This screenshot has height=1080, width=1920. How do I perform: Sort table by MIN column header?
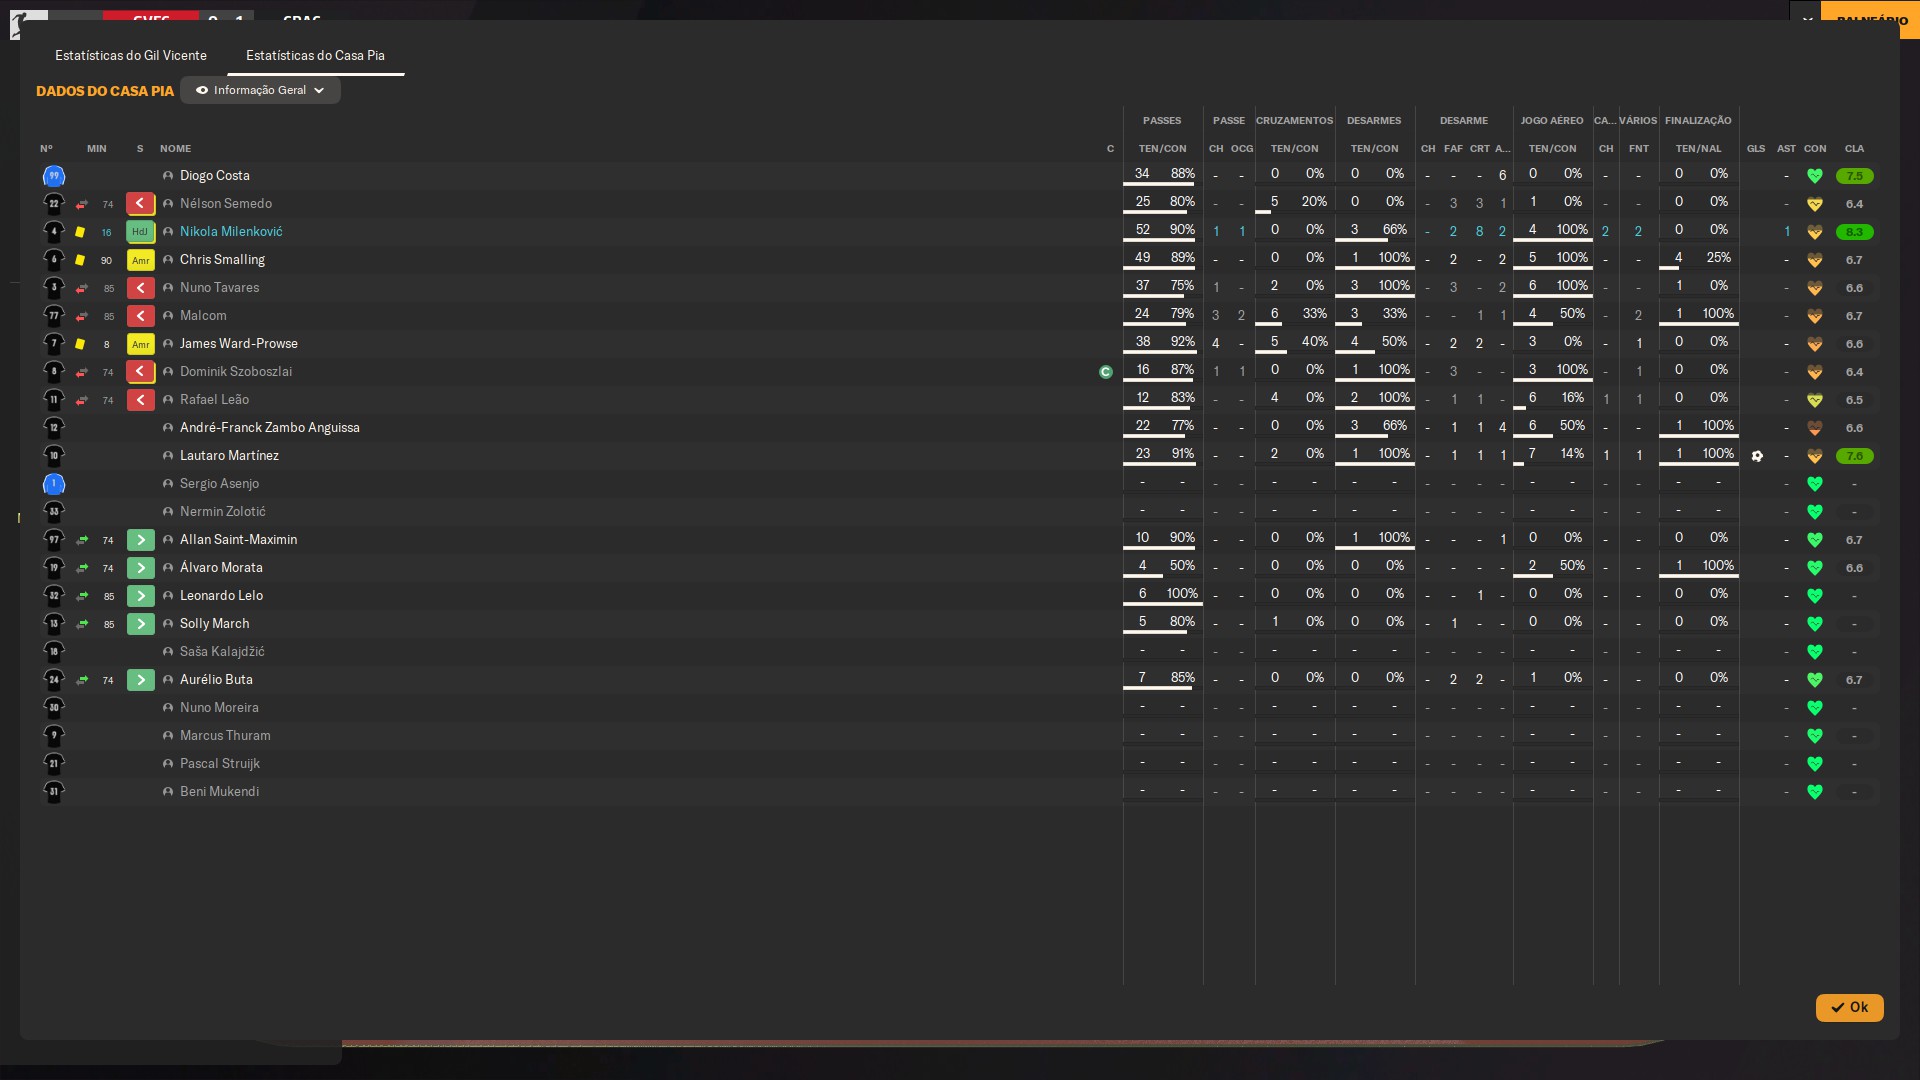pos(96,148)
